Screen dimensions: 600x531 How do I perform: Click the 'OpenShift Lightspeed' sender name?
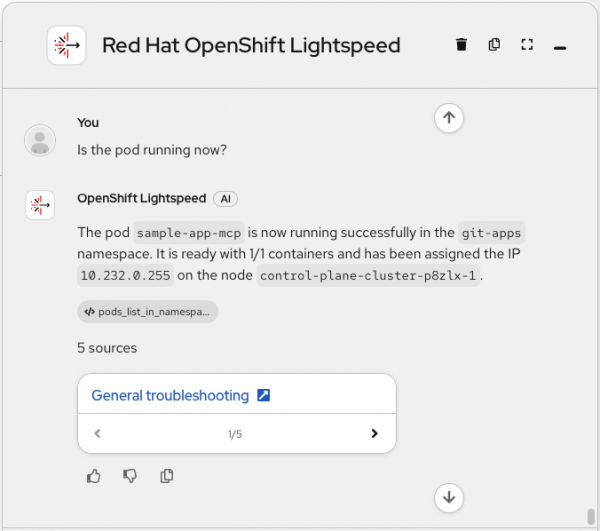click(x=142, y=199)
